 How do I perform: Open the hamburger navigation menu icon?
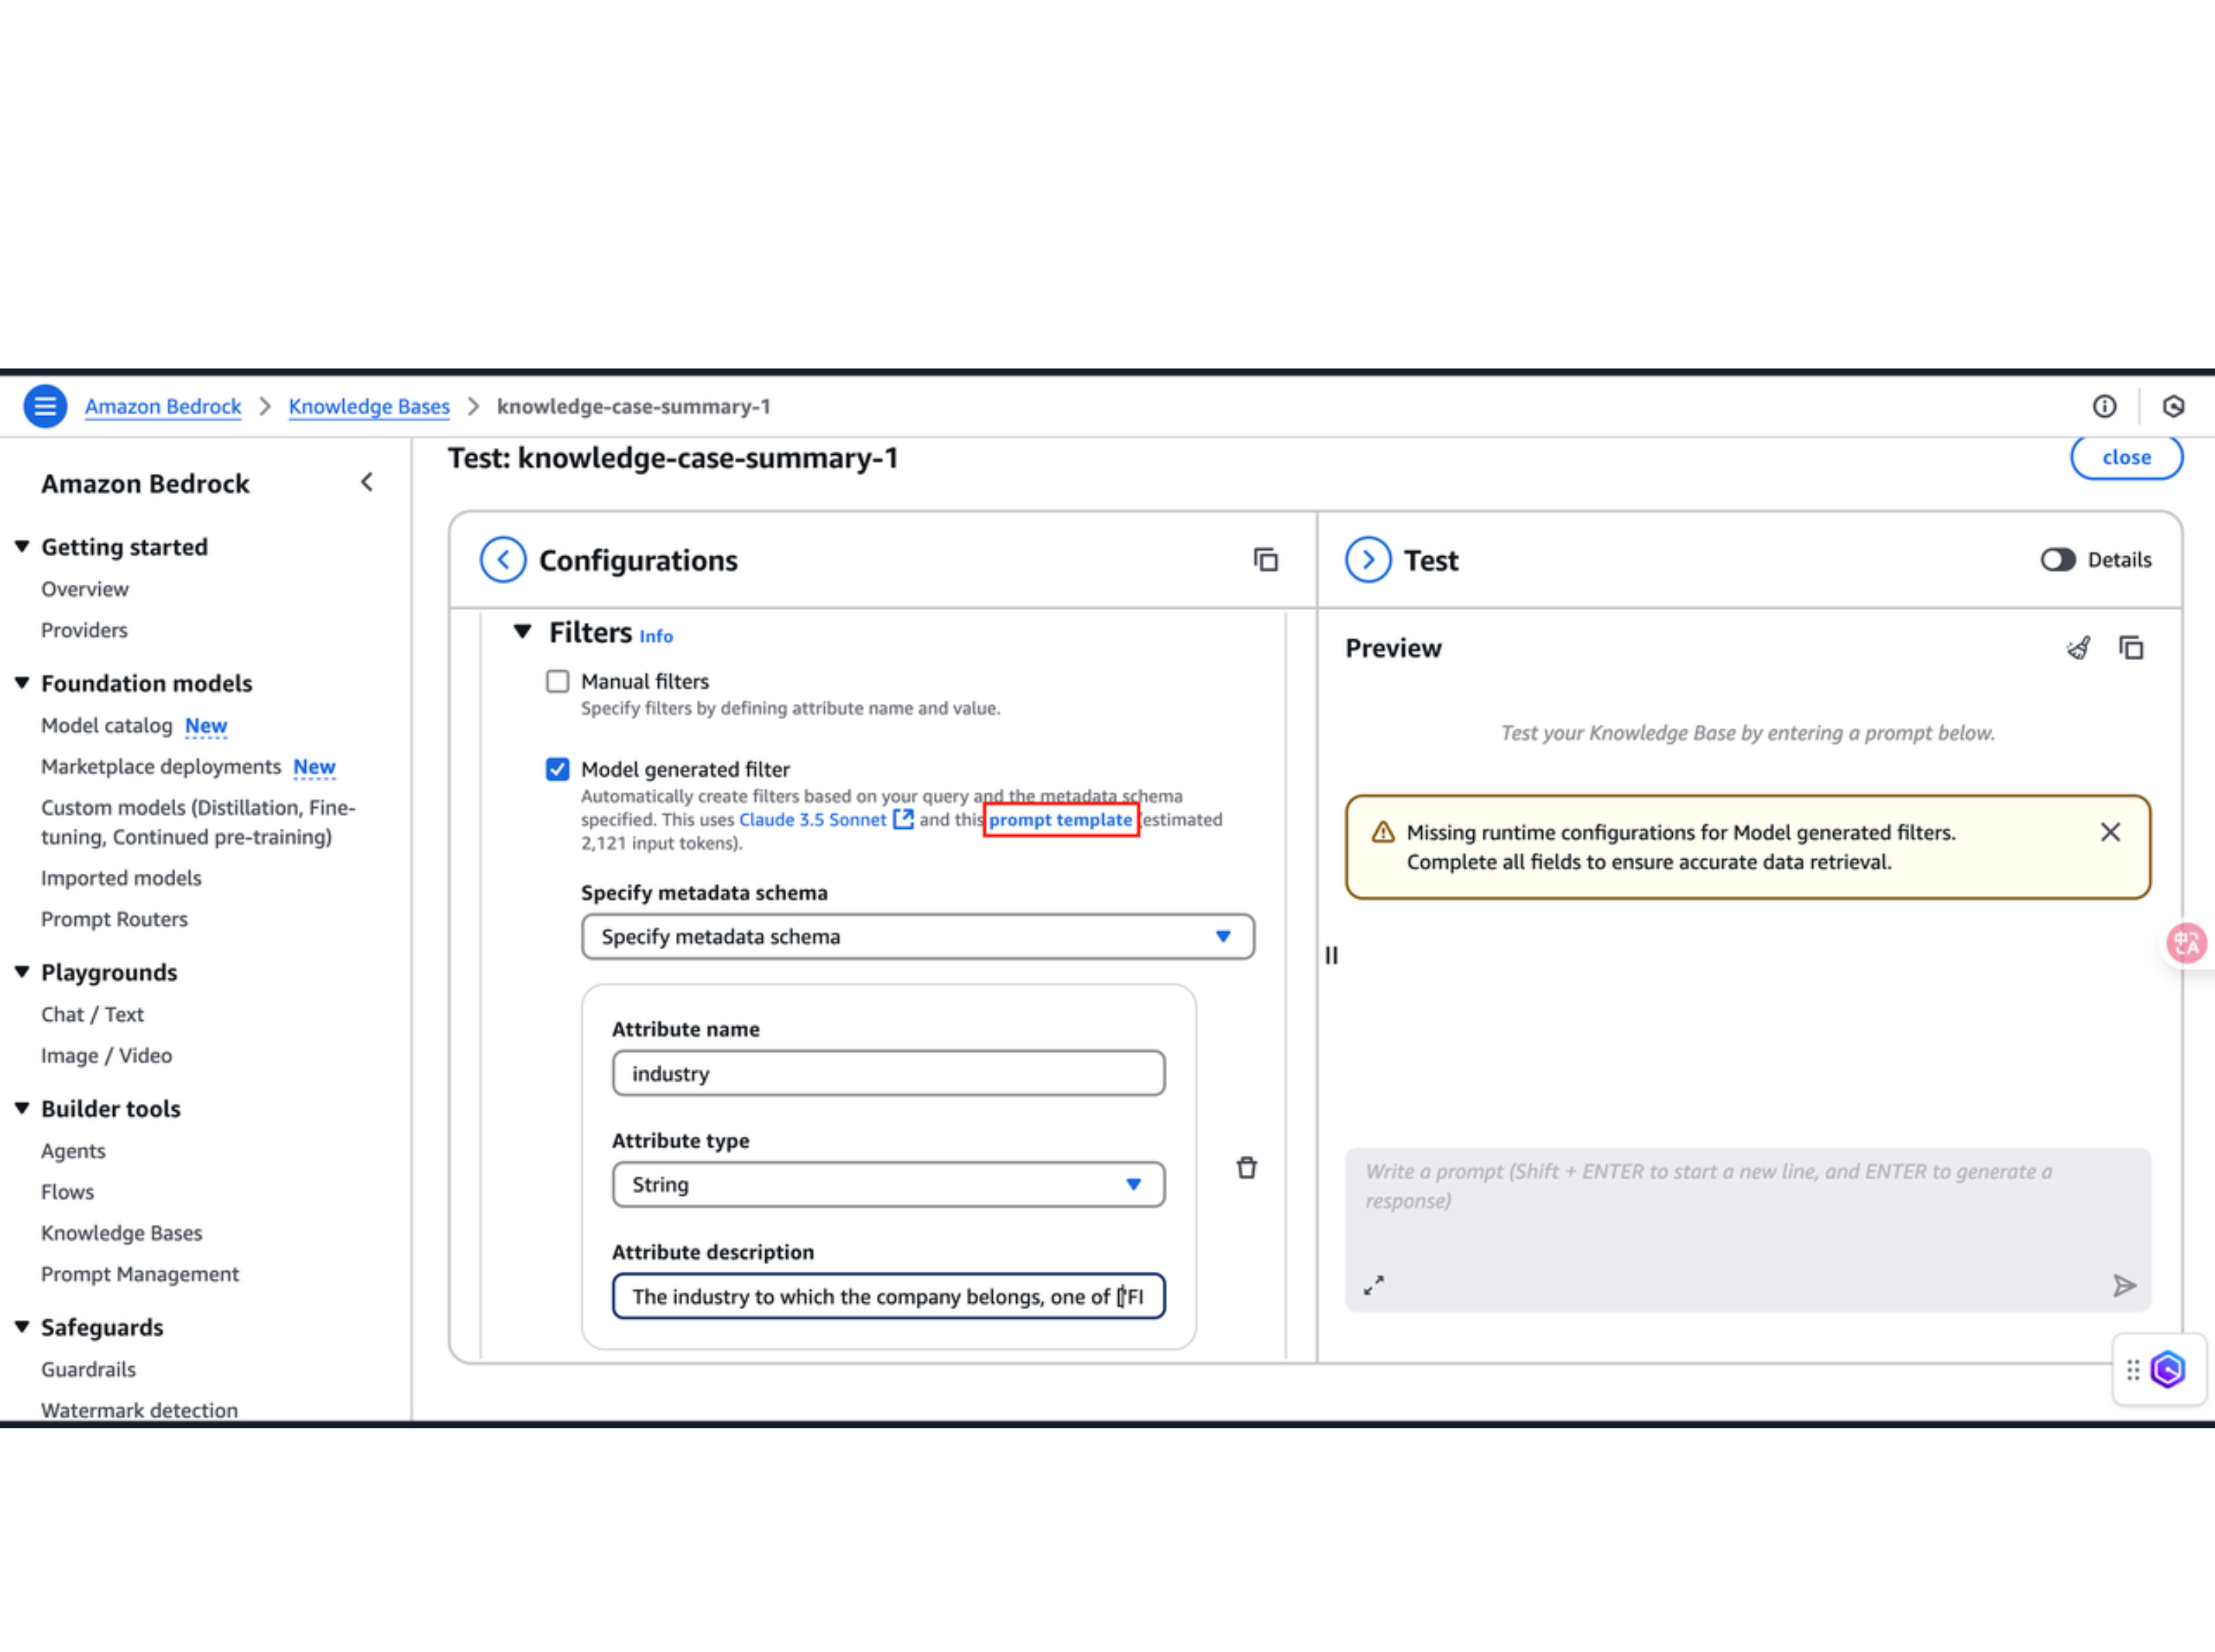click(45, 406)
